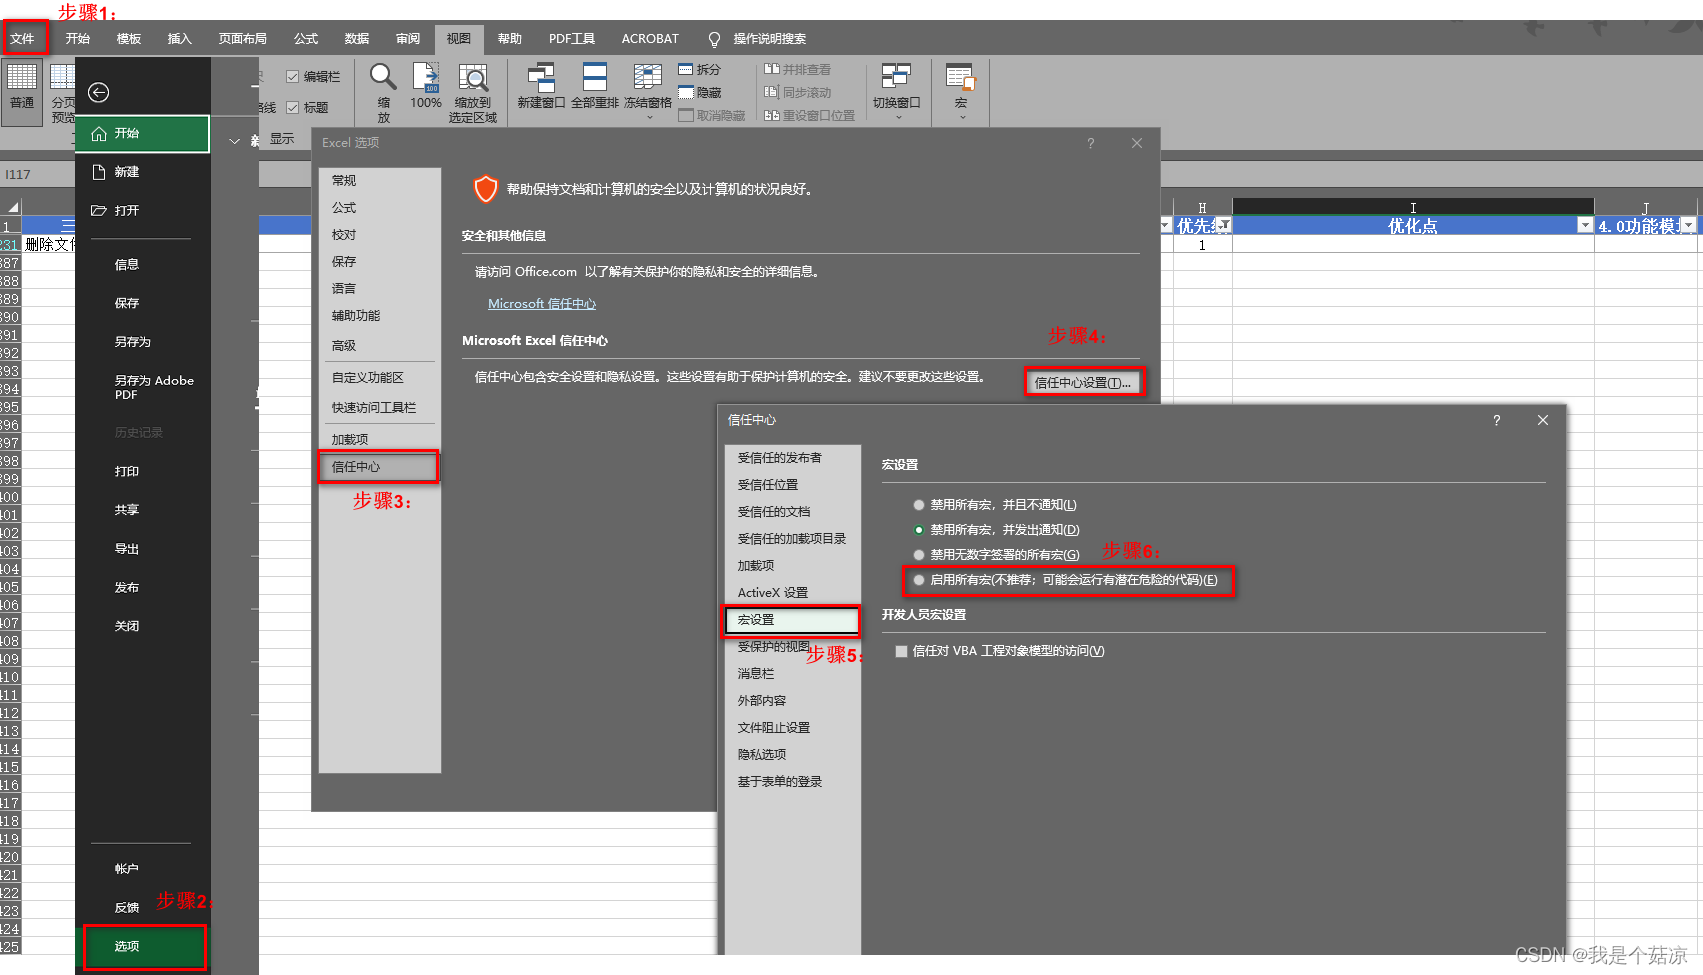Open filter dropdown on column I header
Screen dimensions: 1703x975
click(x=1584, y=226)
